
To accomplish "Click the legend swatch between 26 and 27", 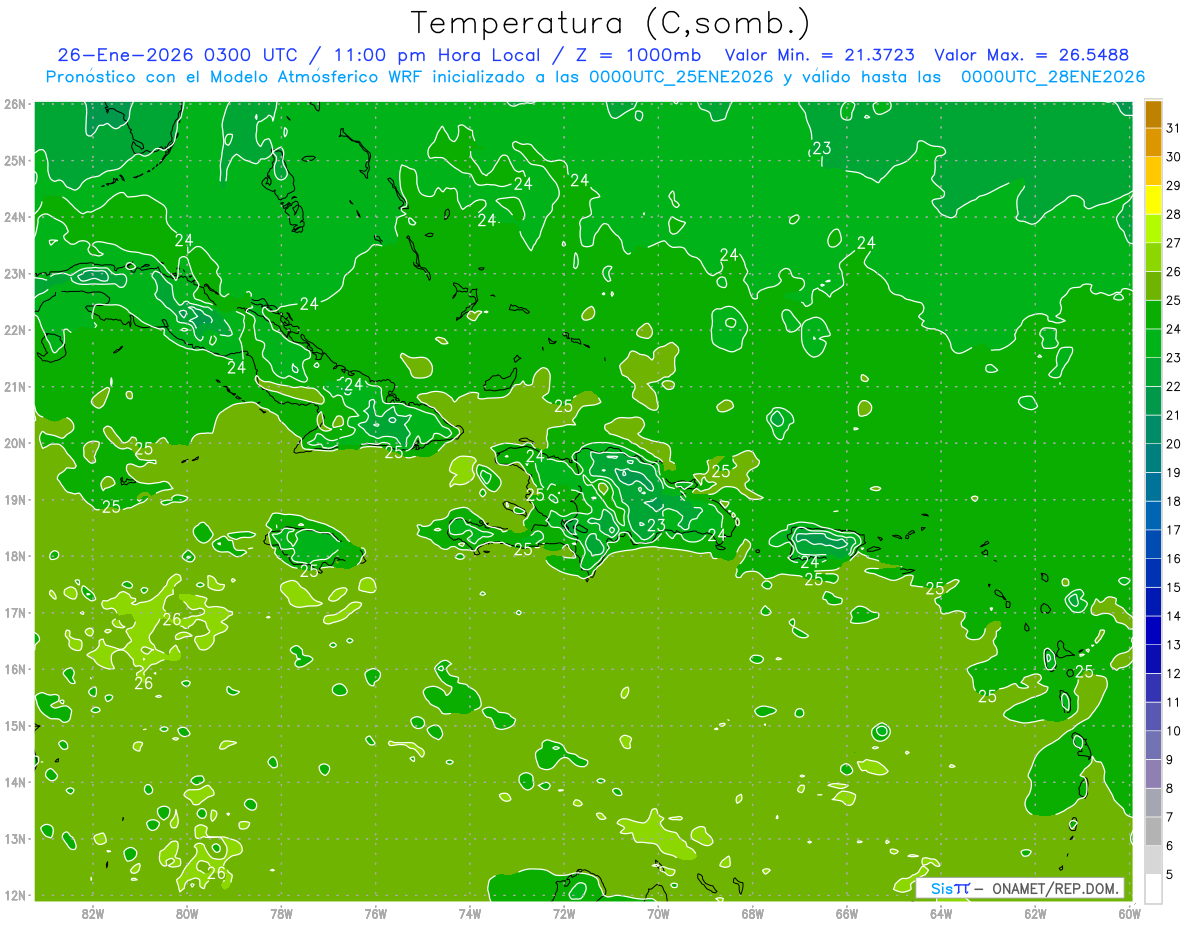I will pyautogui.click(x=1153, y=257).
